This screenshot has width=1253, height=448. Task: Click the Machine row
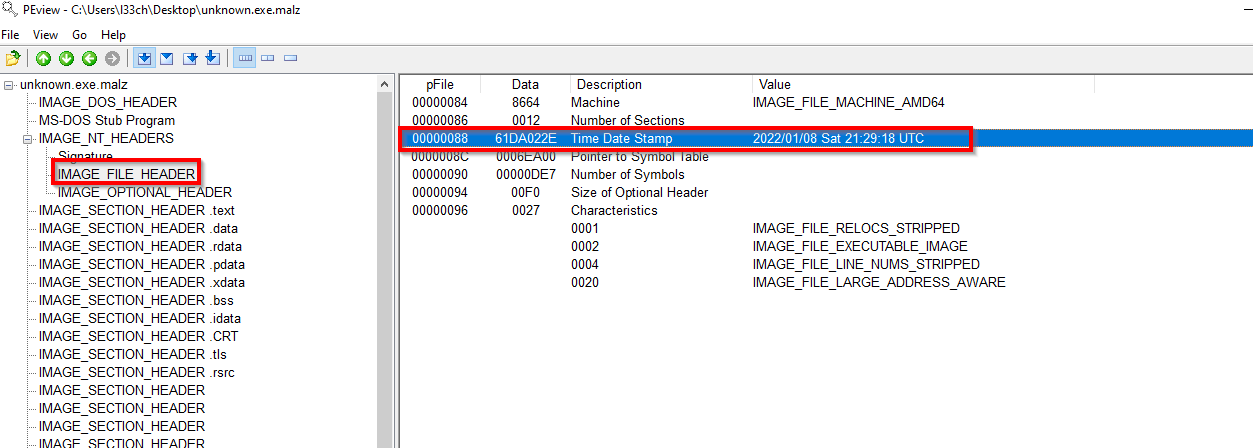(x=825, y=102)
